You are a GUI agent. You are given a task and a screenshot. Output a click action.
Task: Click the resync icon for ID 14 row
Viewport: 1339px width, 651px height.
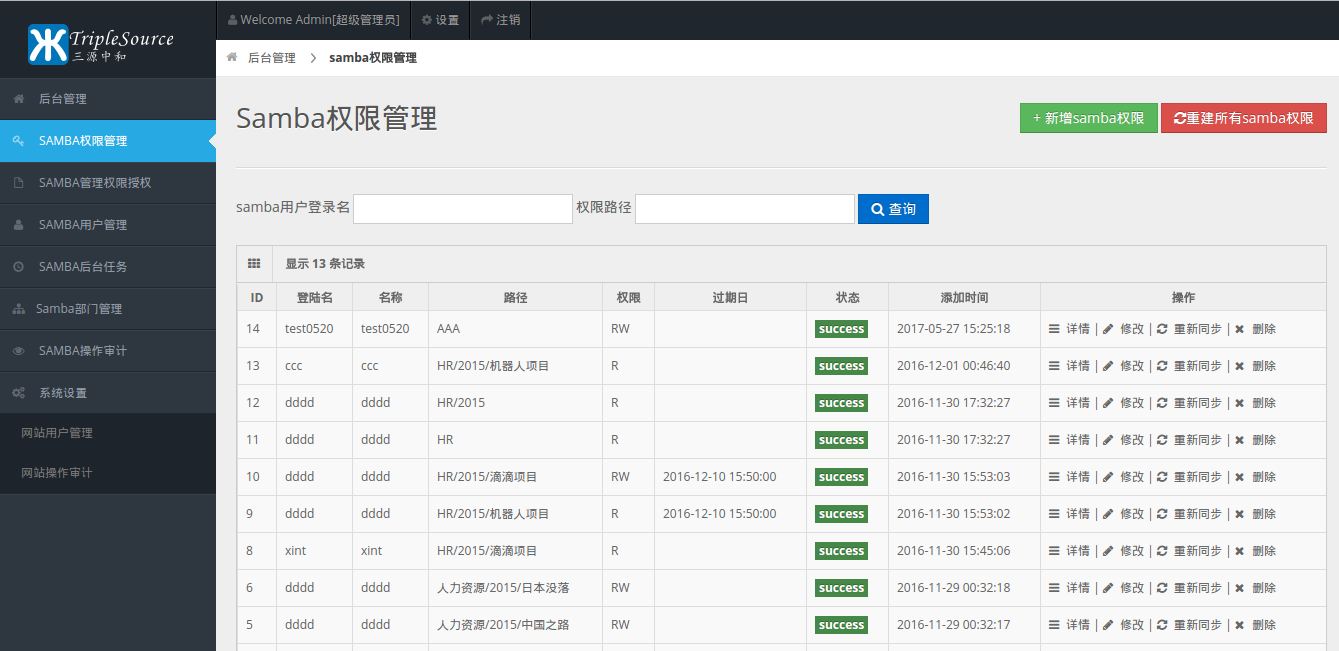pos(1162,329)
